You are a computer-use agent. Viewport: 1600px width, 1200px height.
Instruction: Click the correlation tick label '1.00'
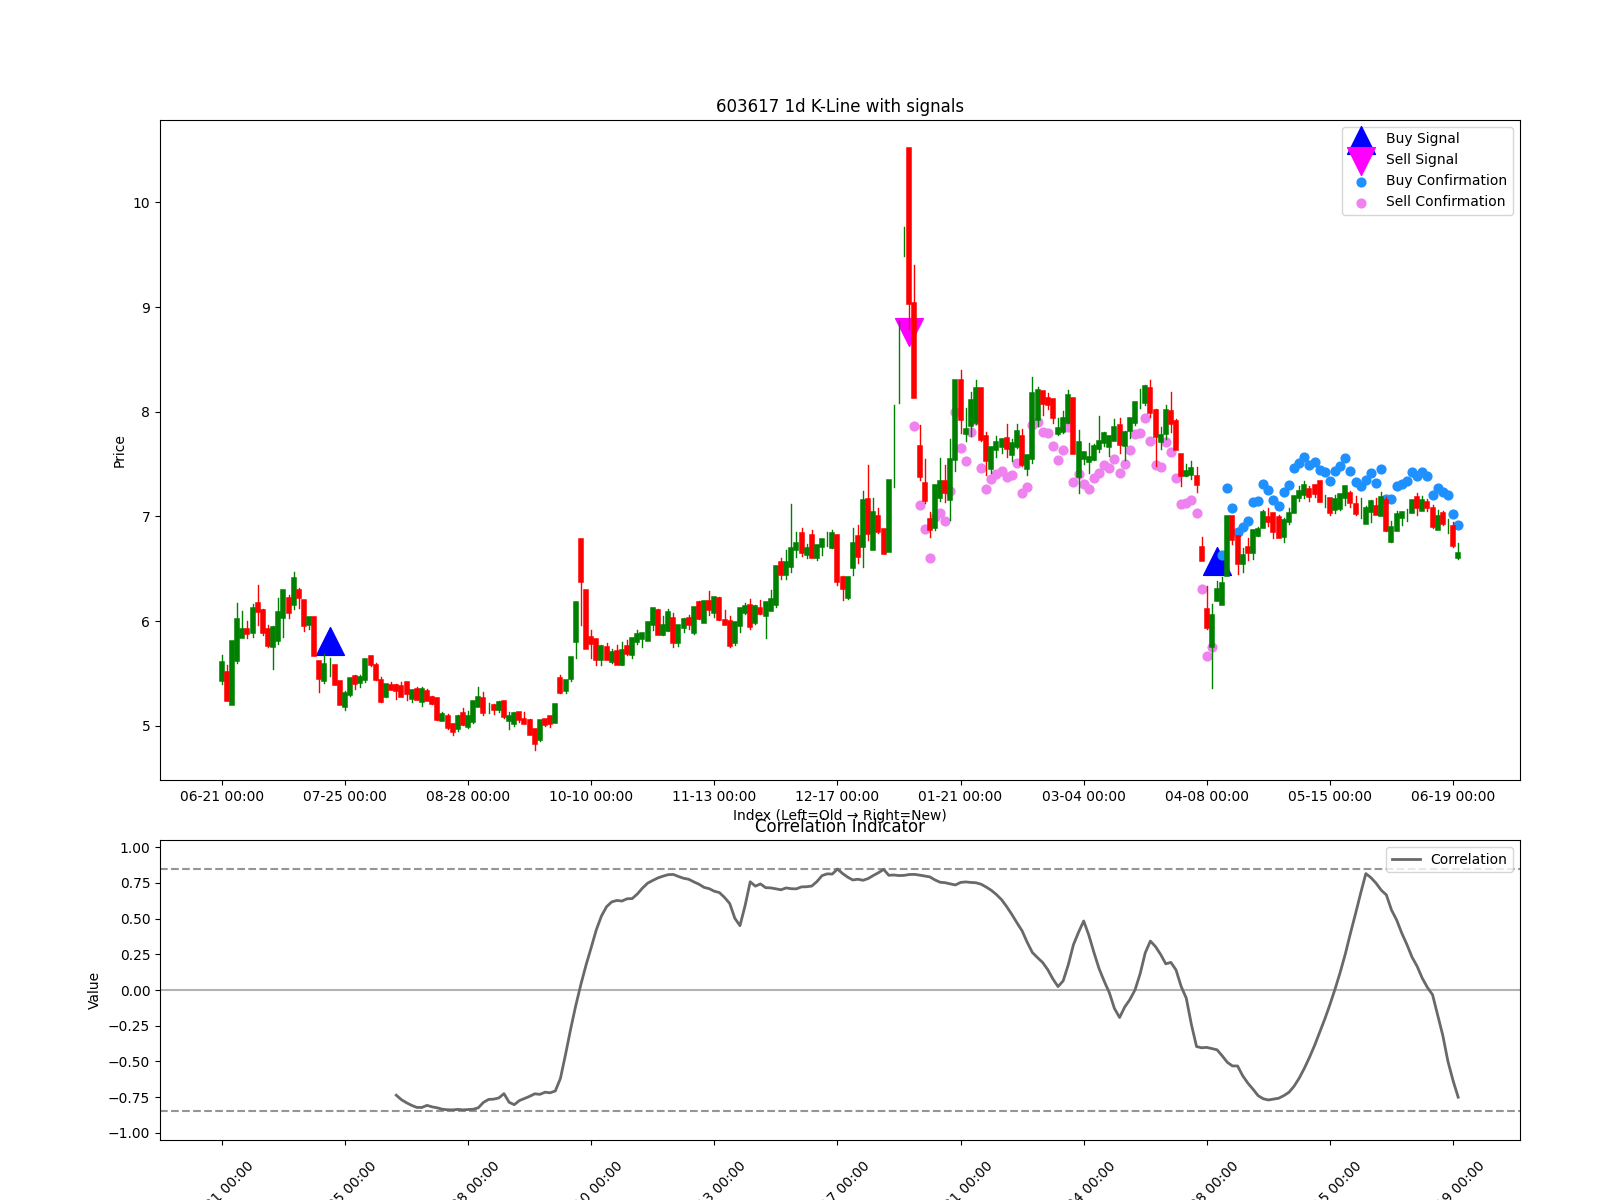pyautogui.click(x=134, y=848)
